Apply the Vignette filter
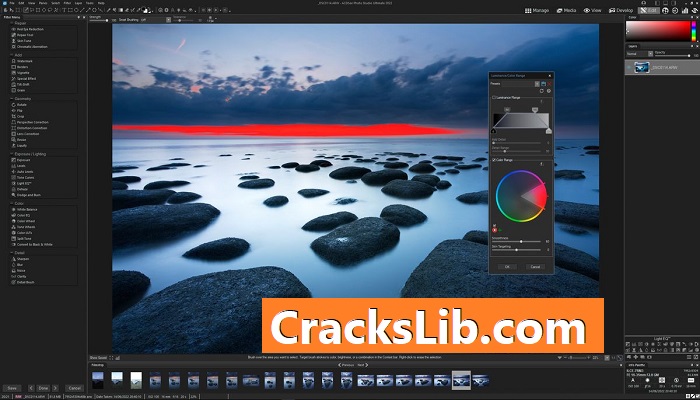Viewport: 700px width, 400px height. tap(23, 73)
